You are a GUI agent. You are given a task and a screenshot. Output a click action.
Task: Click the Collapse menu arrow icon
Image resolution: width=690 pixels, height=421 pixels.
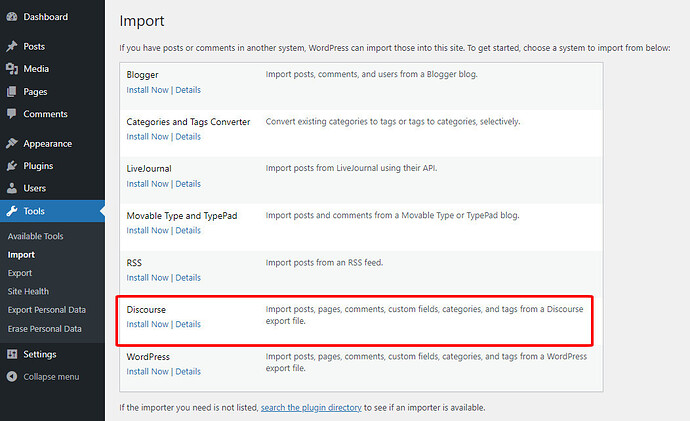[12, 377]
